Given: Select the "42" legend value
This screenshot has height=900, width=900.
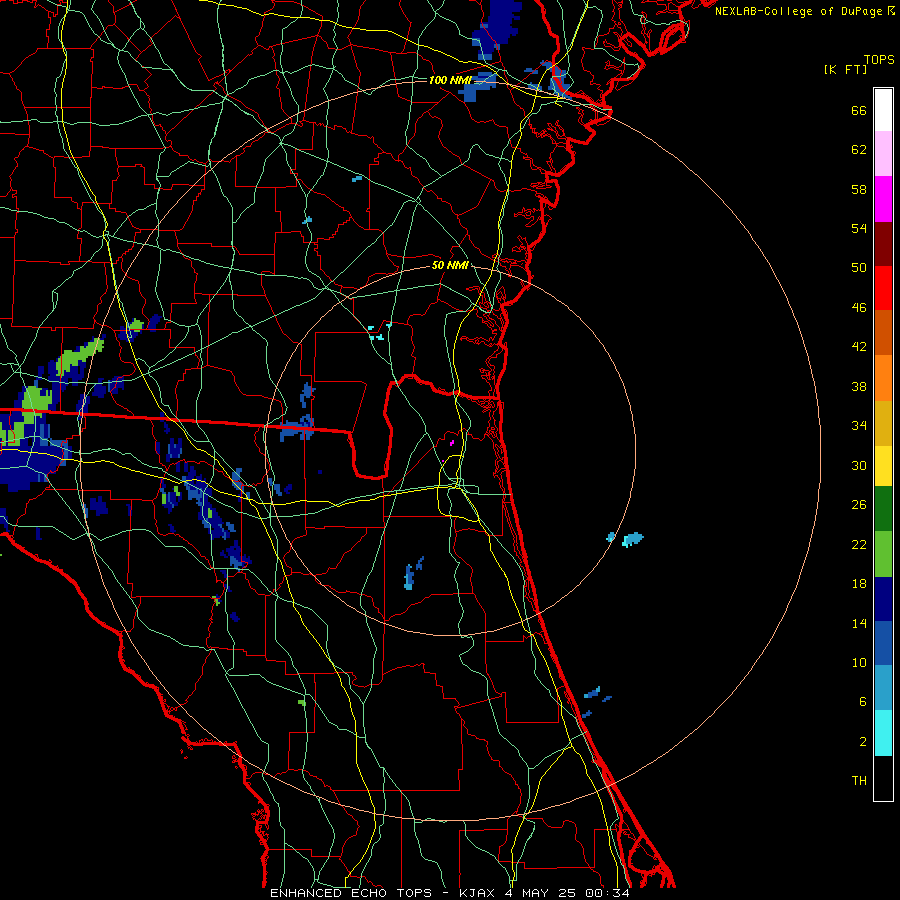Looking at the screenshot, I should click(x=859, y=347).
